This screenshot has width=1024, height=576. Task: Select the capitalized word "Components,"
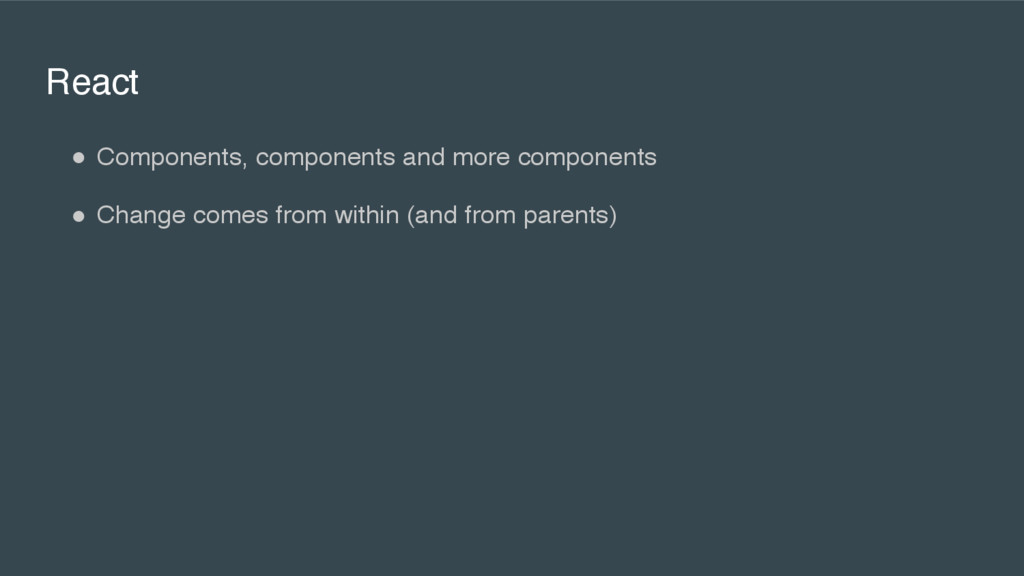coord(172,157)
